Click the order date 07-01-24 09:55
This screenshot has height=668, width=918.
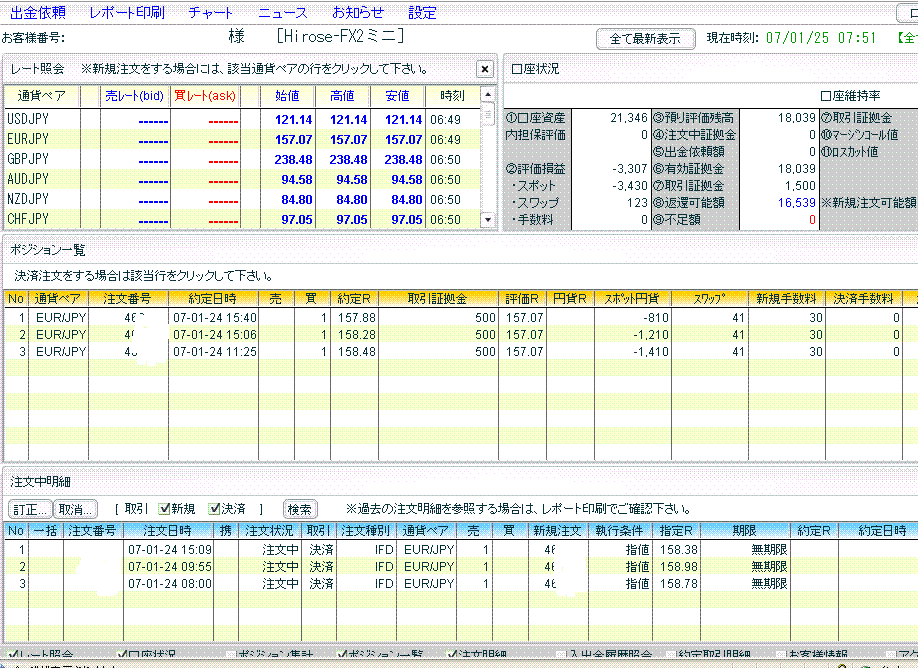point(170,567)
